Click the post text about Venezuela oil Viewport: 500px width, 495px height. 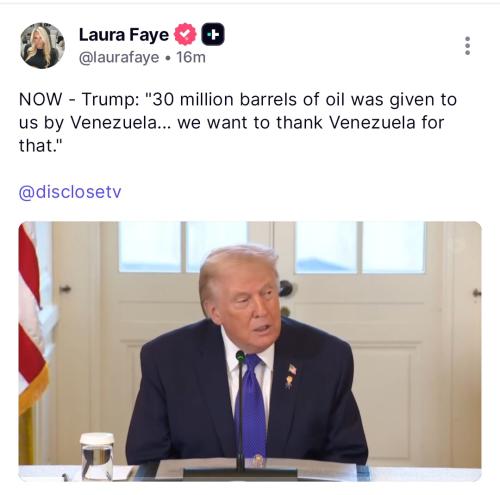[238, 123]
